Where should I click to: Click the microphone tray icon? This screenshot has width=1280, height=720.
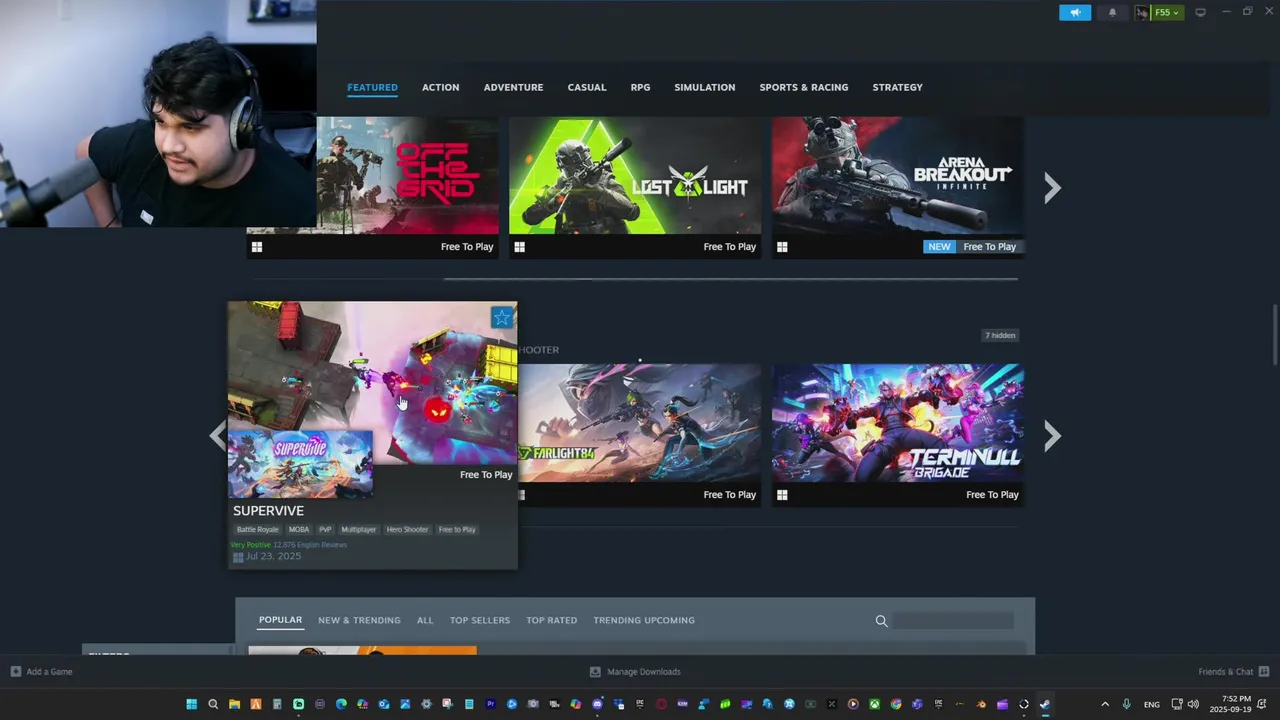coord(1126,704)
